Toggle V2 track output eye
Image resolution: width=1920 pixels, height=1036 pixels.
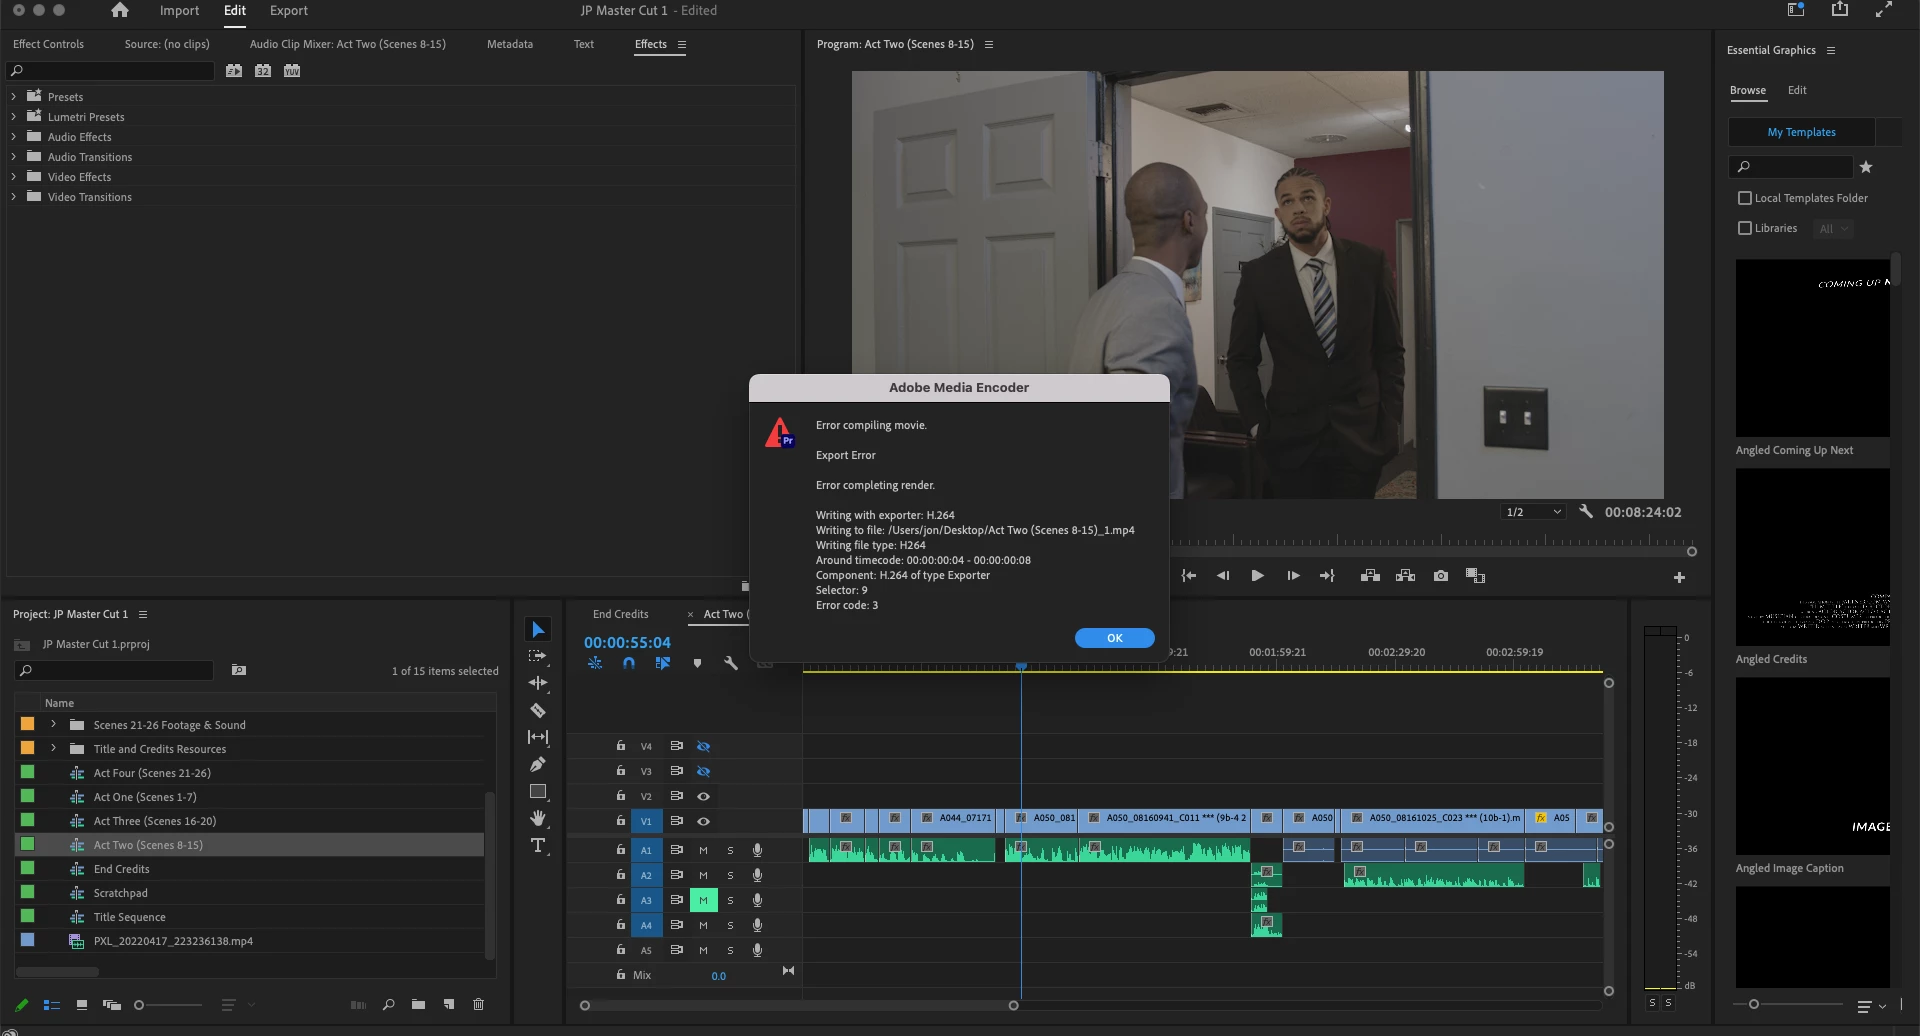point(703,796)
